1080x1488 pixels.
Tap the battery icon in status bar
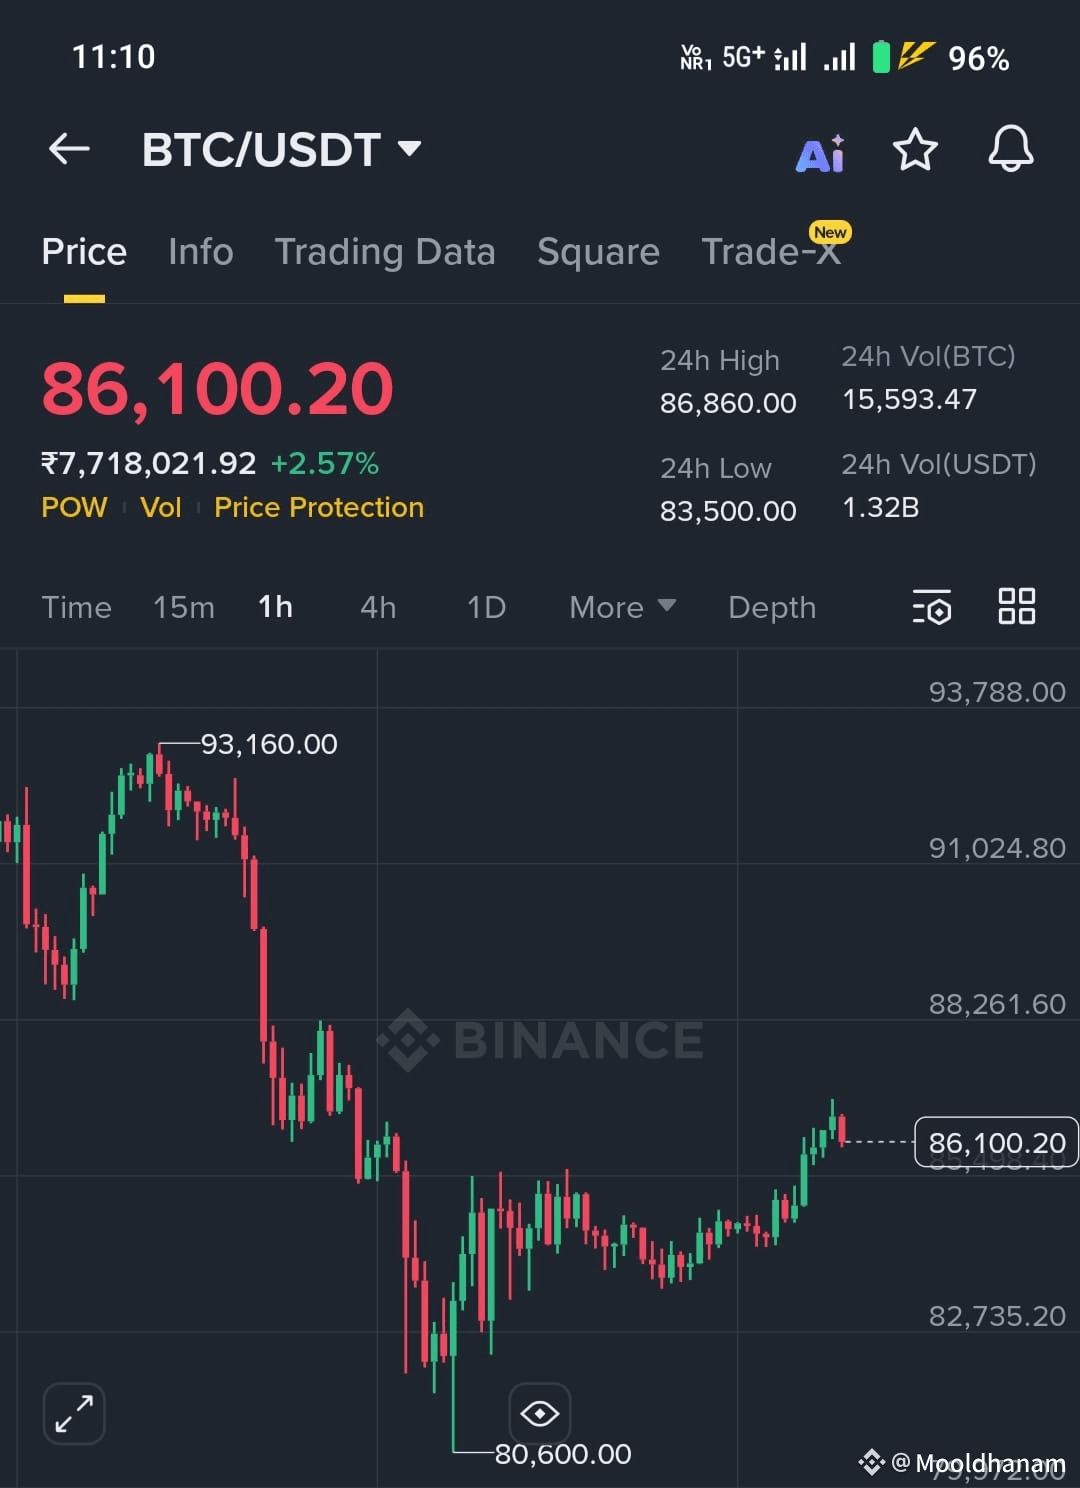881,57
